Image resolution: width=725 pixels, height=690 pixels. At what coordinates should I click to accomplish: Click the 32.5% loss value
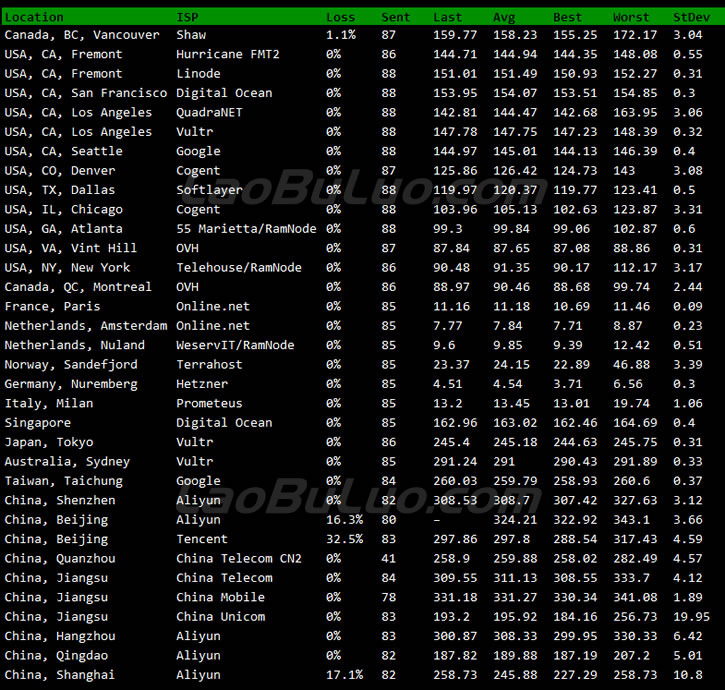point(344,540)
